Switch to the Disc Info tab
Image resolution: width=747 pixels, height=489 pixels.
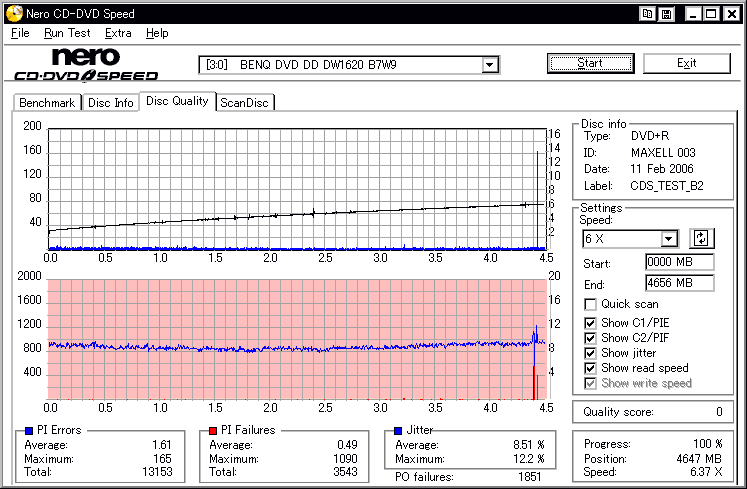tap(111, 103)
